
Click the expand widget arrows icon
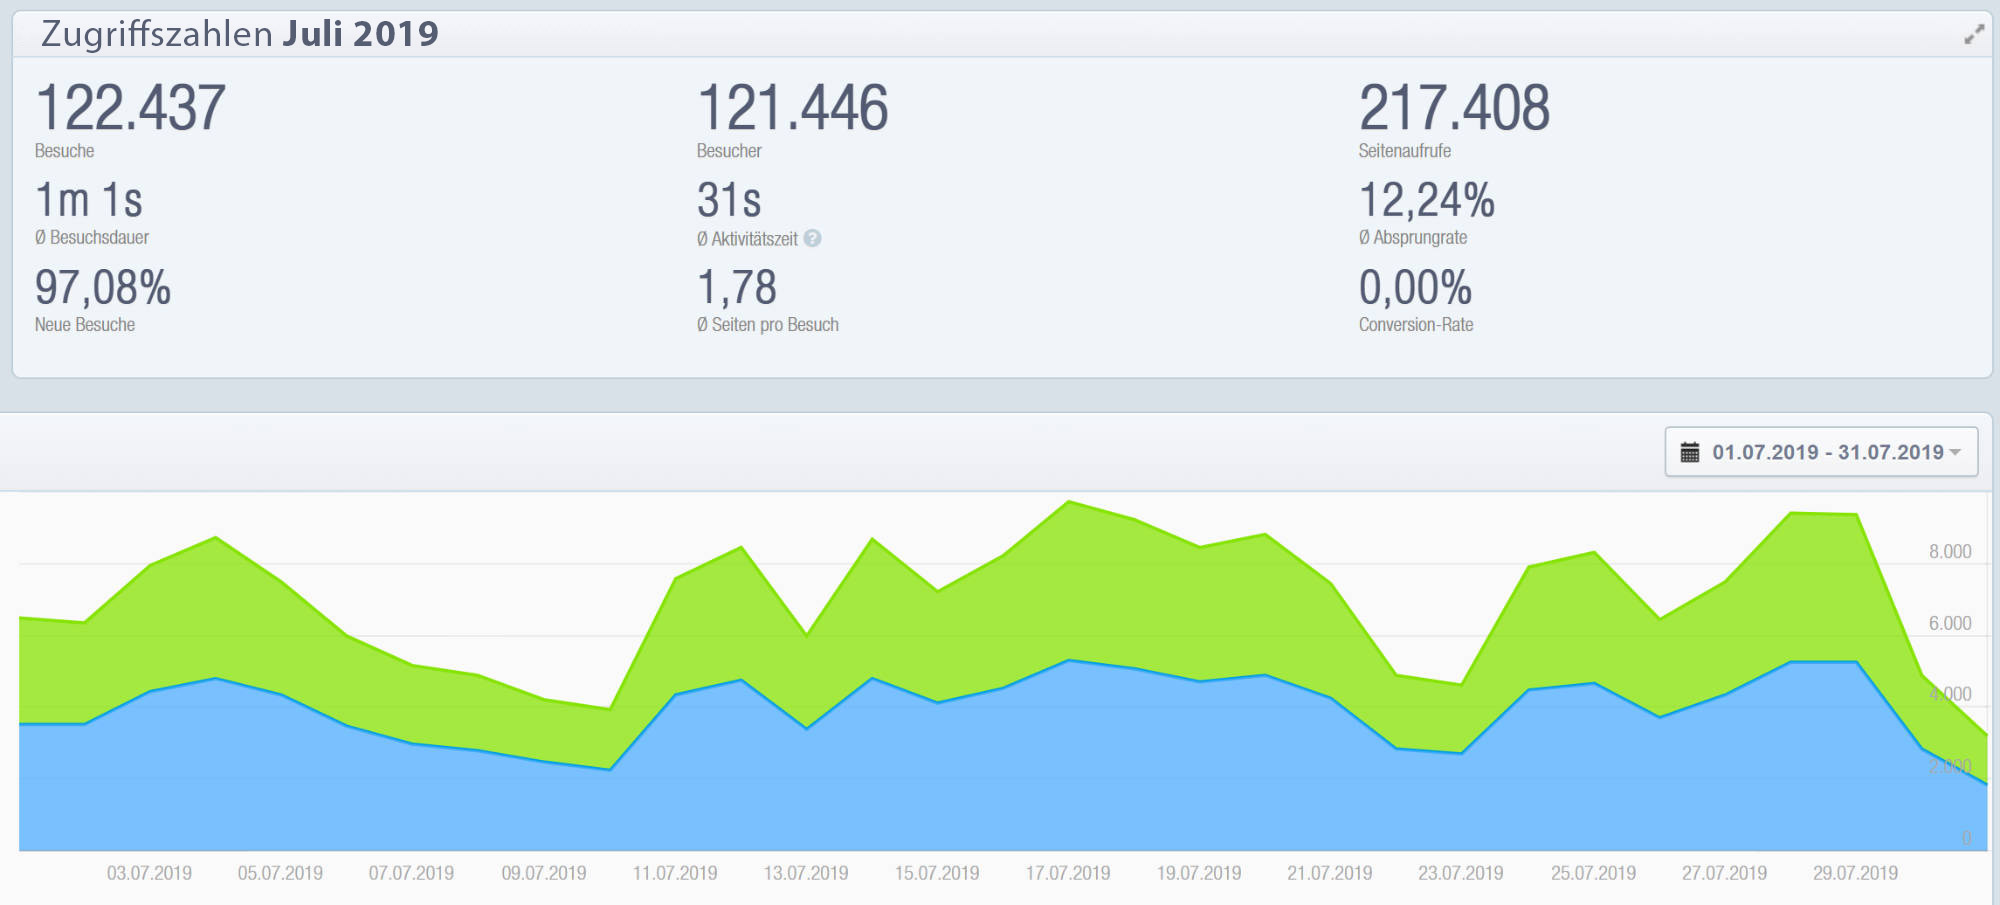[1973, 35]
